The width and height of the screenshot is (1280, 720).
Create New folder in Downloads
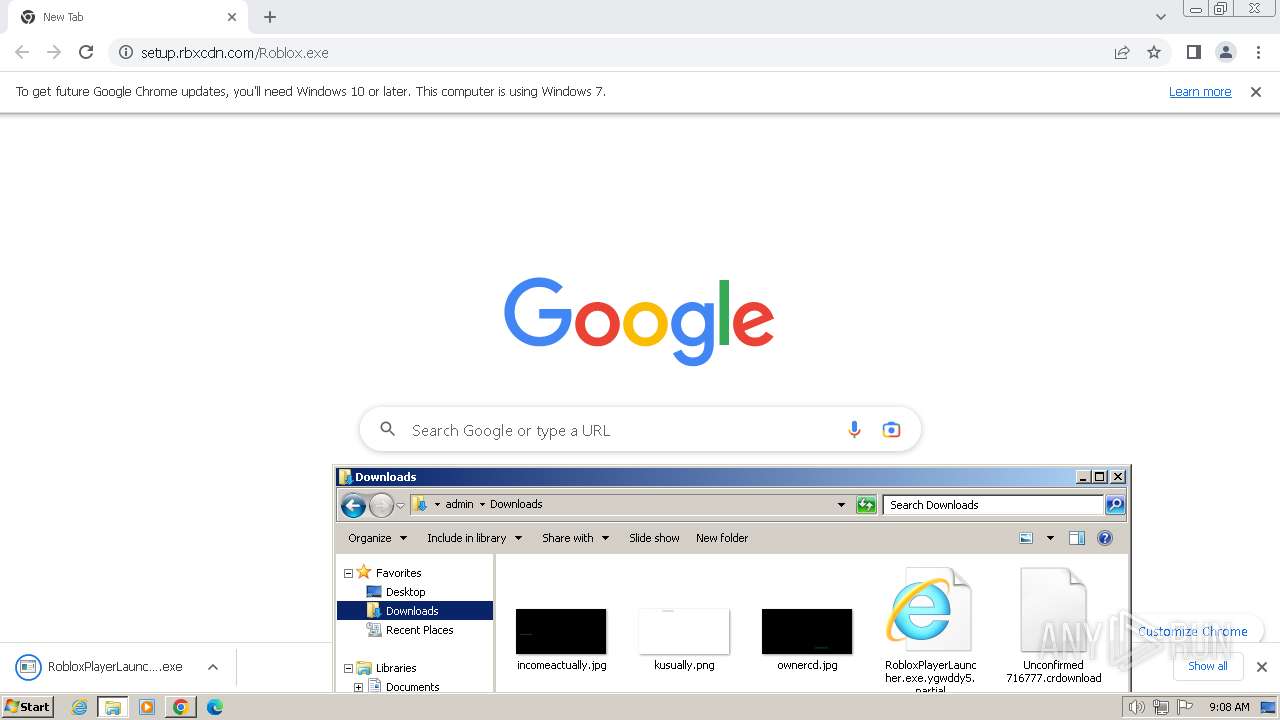pyautogui.click(x=722, y=538)
